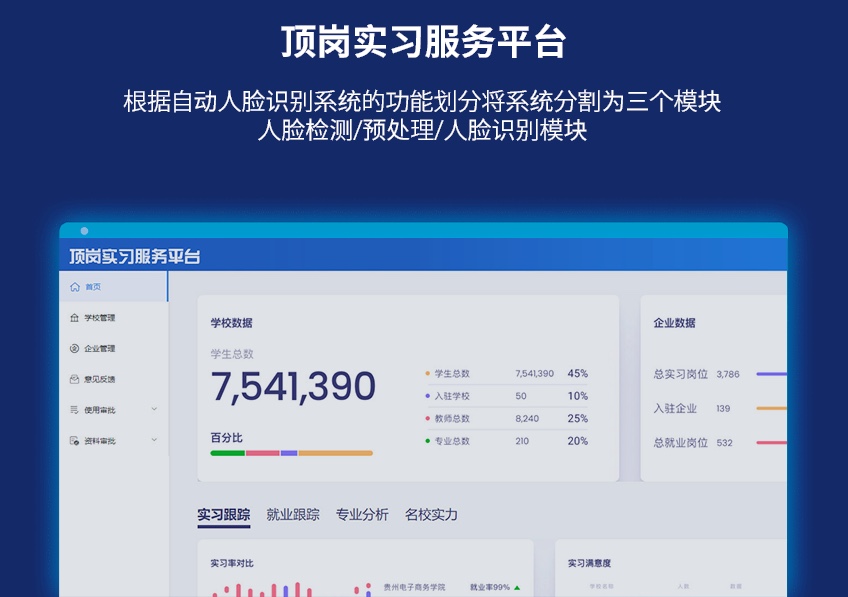
Task: Click the 20% value for 专业总数
Action: pos(578,441)
